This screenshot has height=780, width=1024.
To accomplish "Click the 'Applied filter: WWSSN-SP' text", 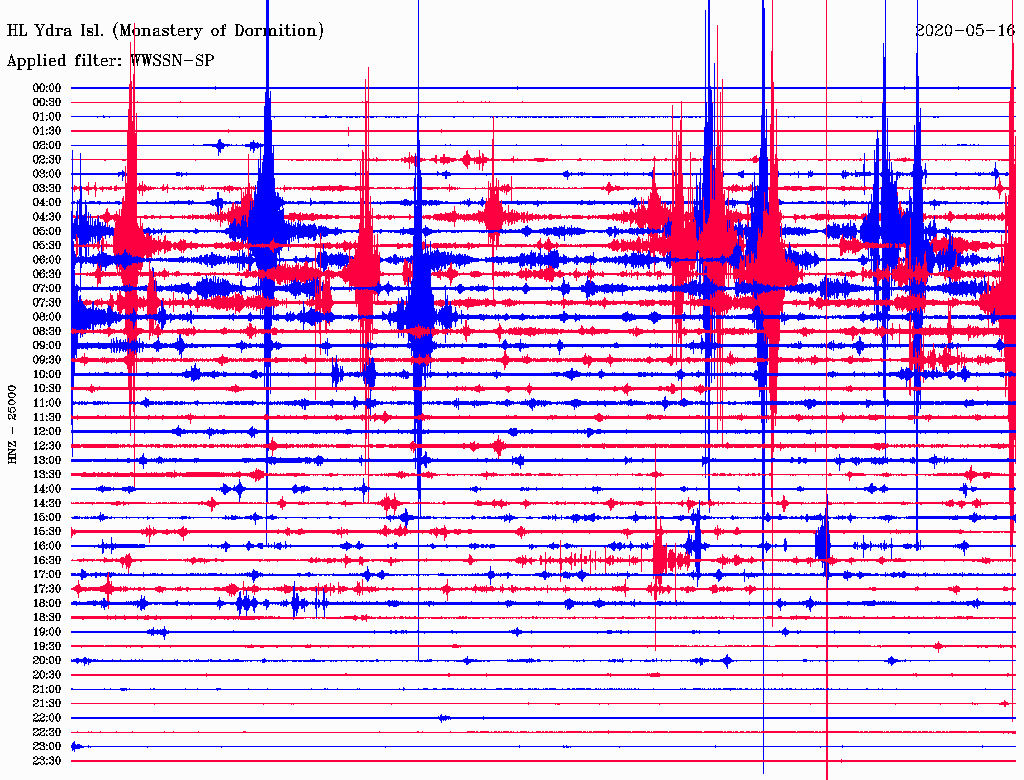I will (110, 61).
